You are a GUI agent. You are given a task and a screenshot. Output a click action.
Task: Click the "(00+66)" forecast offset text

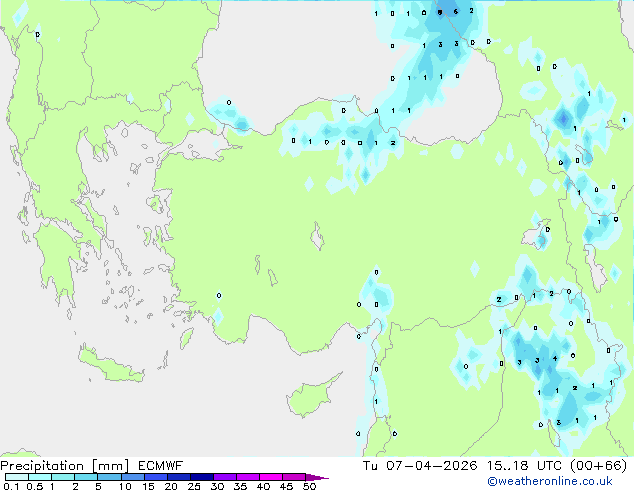point(599,466)
